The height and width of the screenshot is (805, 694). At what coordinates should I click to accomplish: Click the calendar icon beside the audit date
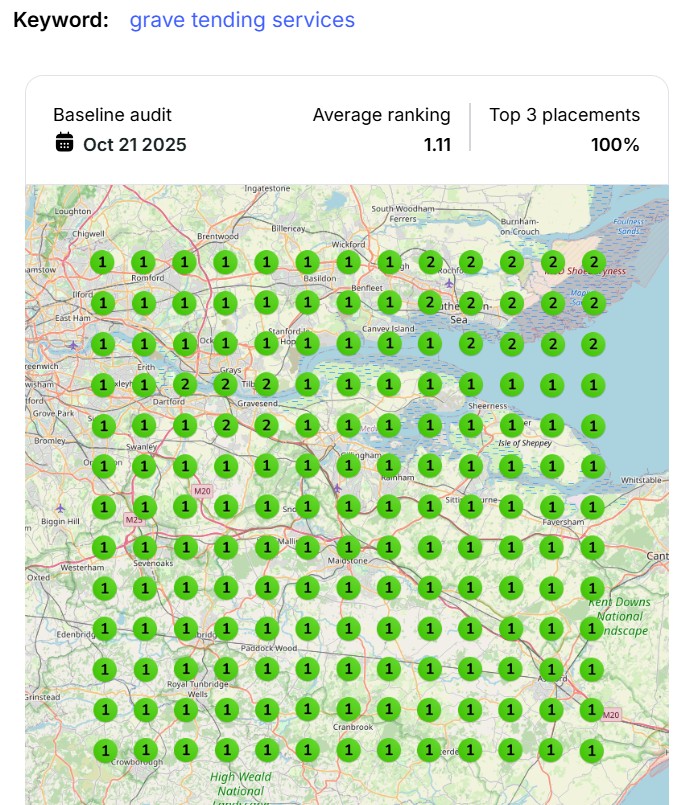pos(64,143)
